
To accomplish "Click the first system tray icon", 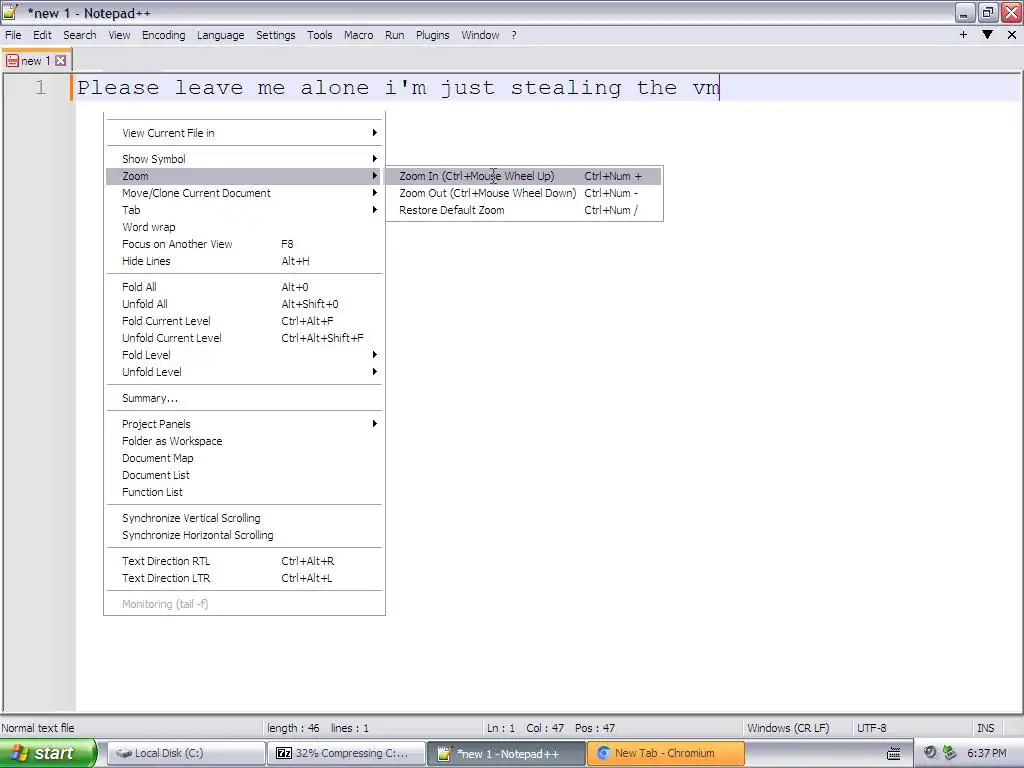I will tap(930, 753).
